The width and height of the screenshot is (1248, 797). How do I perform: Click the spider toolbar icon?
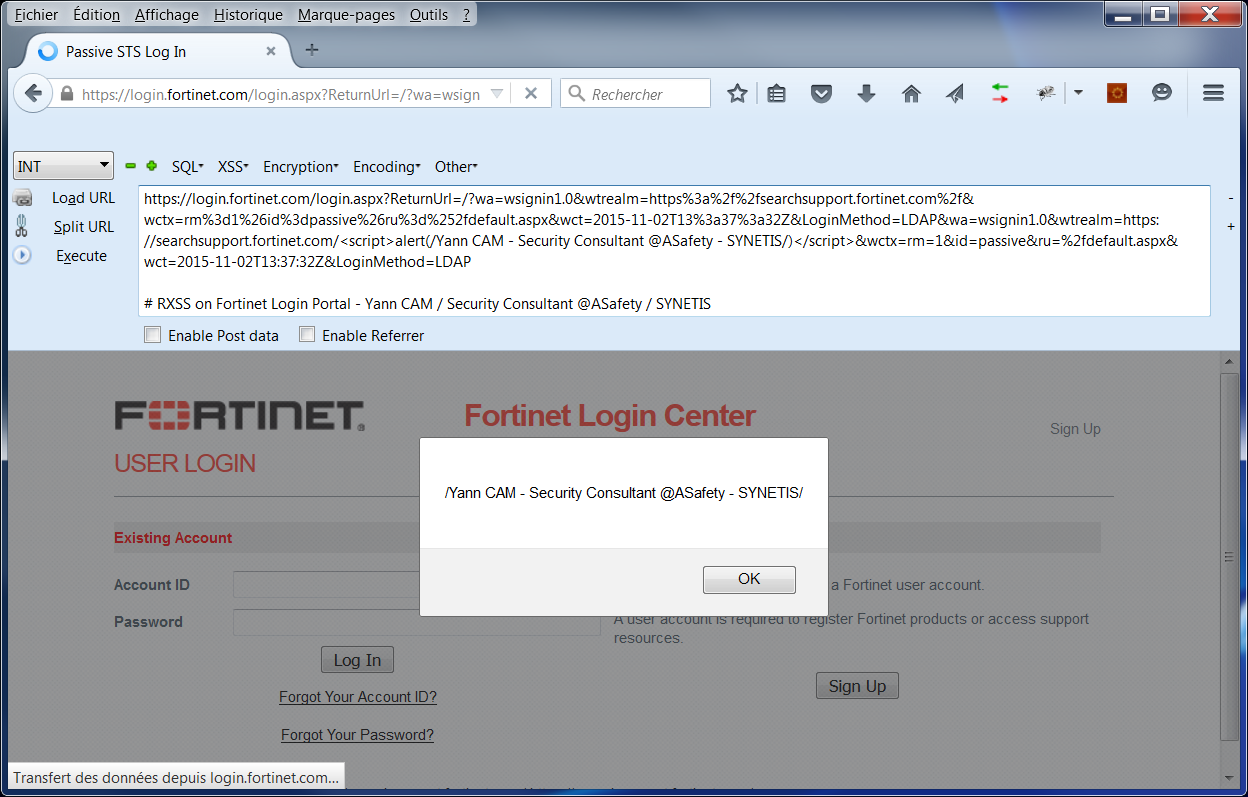coord(1046,93)
